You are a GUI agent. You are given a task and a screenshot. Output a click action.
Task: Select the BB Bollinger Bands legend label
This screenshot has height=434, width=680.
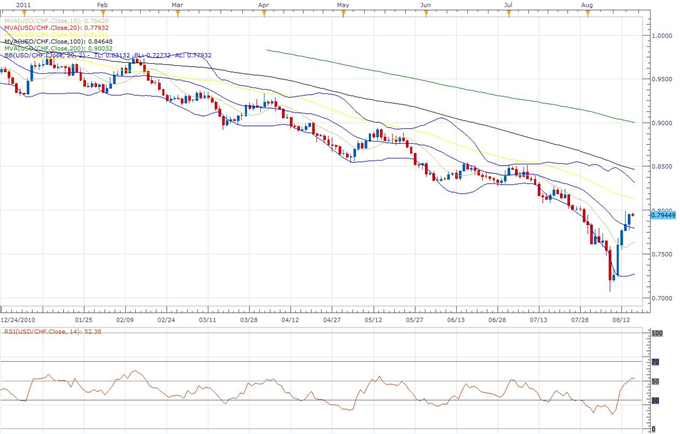click(108, 55)
